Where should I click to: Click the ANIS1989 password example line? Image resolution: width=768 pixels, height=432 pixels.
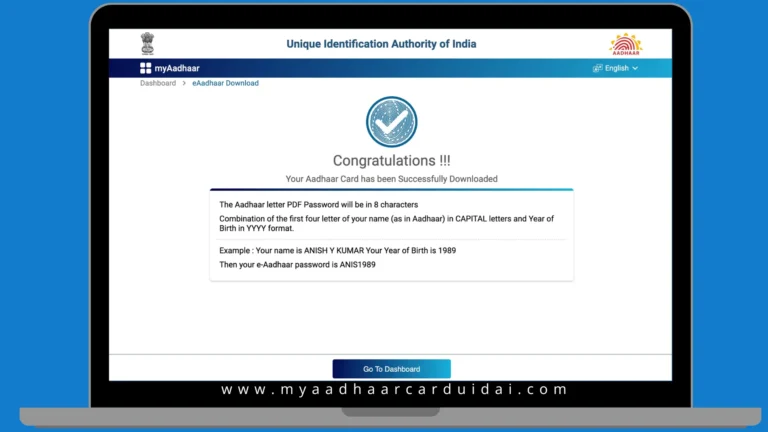click(297, 264)
